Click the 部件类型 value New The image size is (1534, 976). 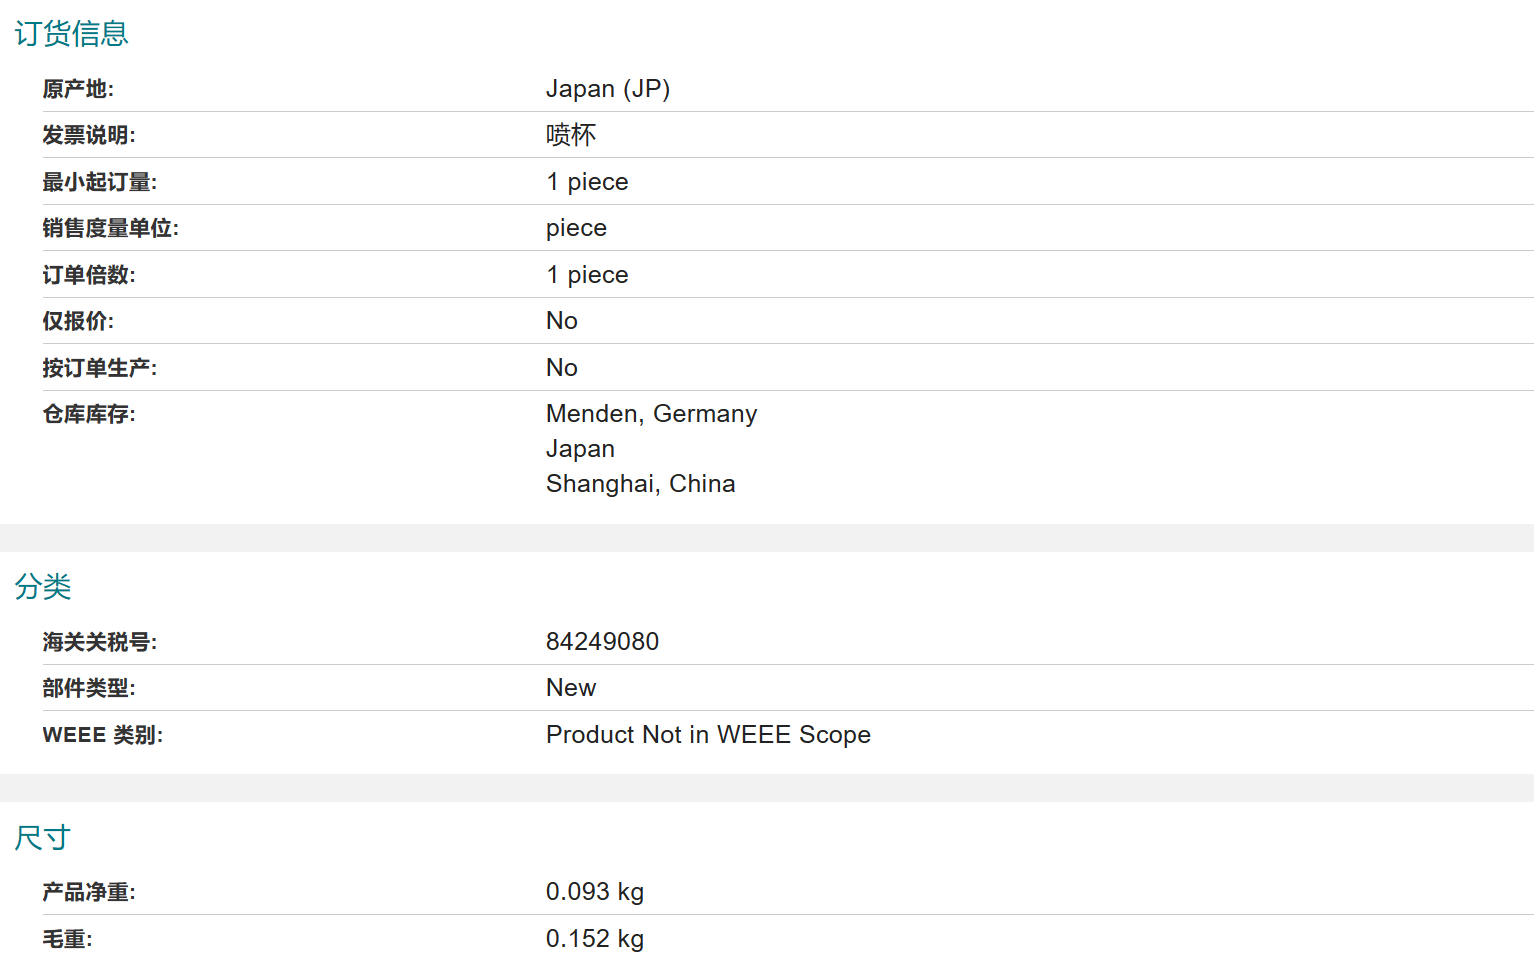[571, 688]
